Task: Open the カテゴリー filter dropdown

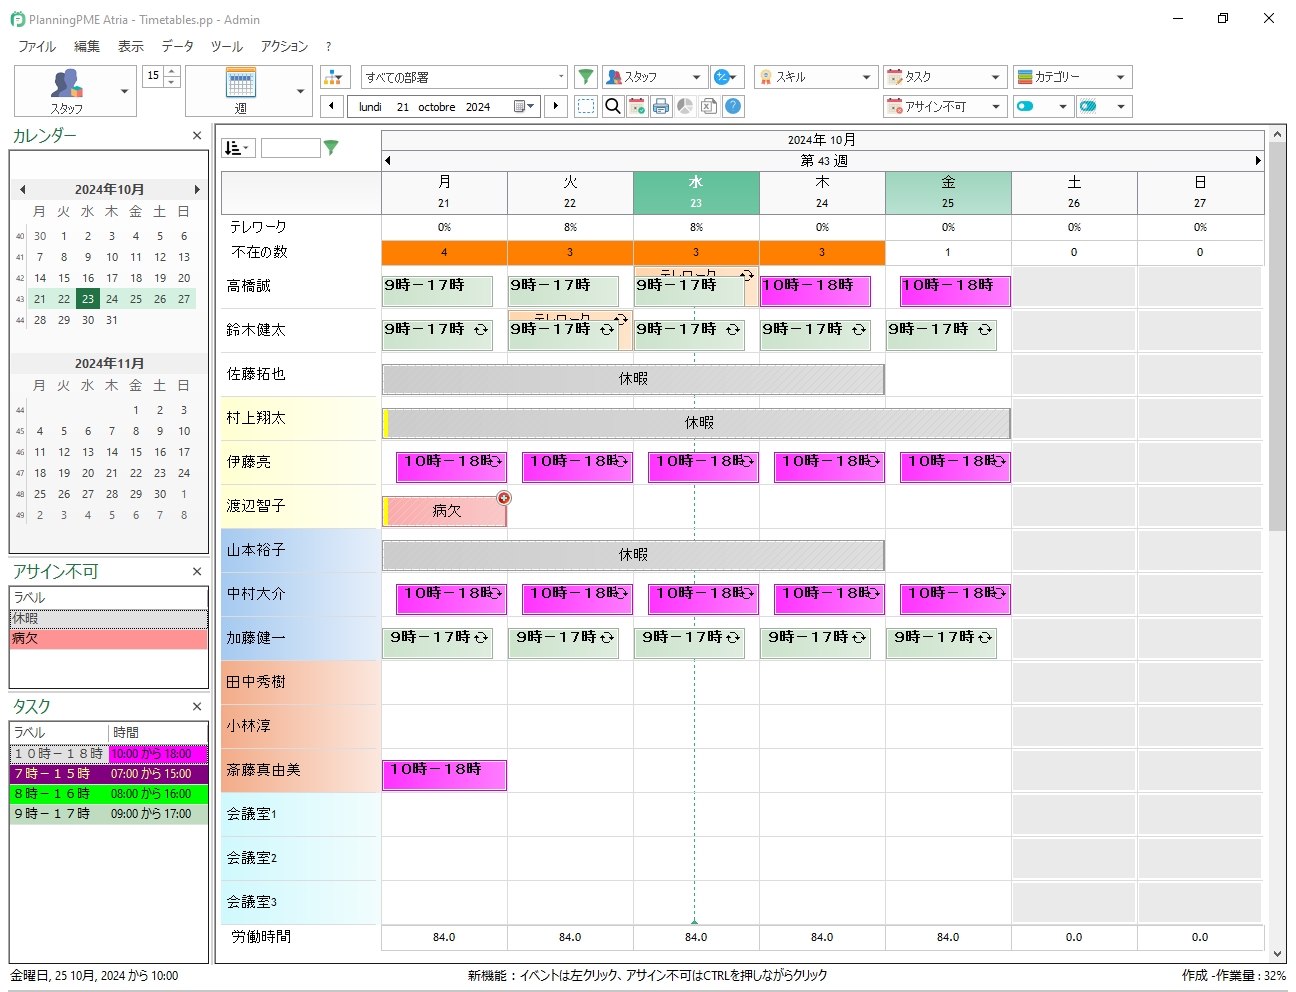Action: [x=1072, y=77]
